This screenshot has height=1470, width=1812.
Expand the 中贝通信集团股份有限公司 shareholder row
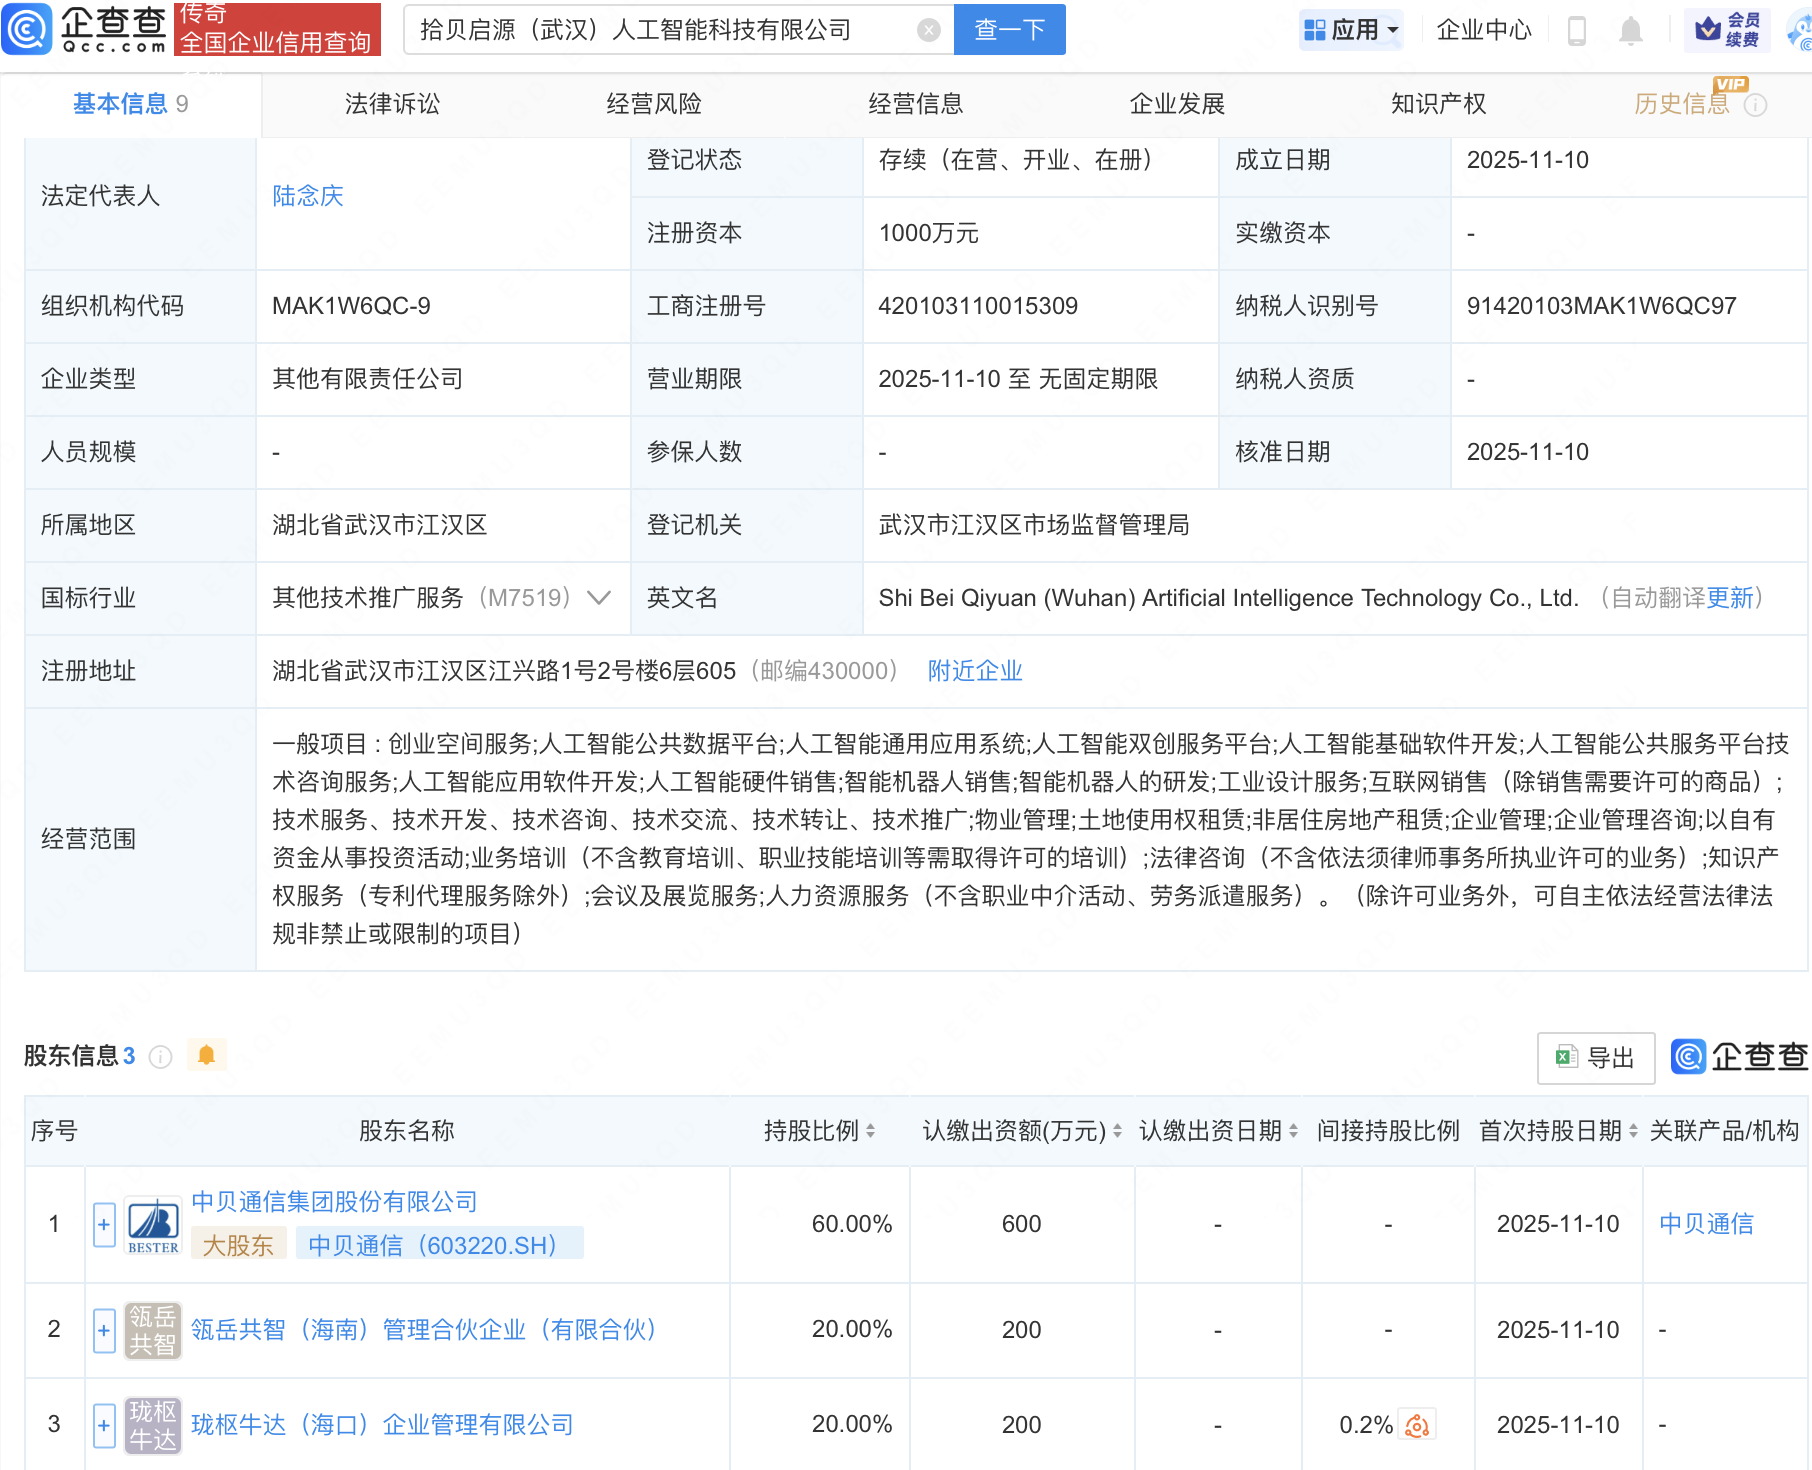pos(104,1225)
